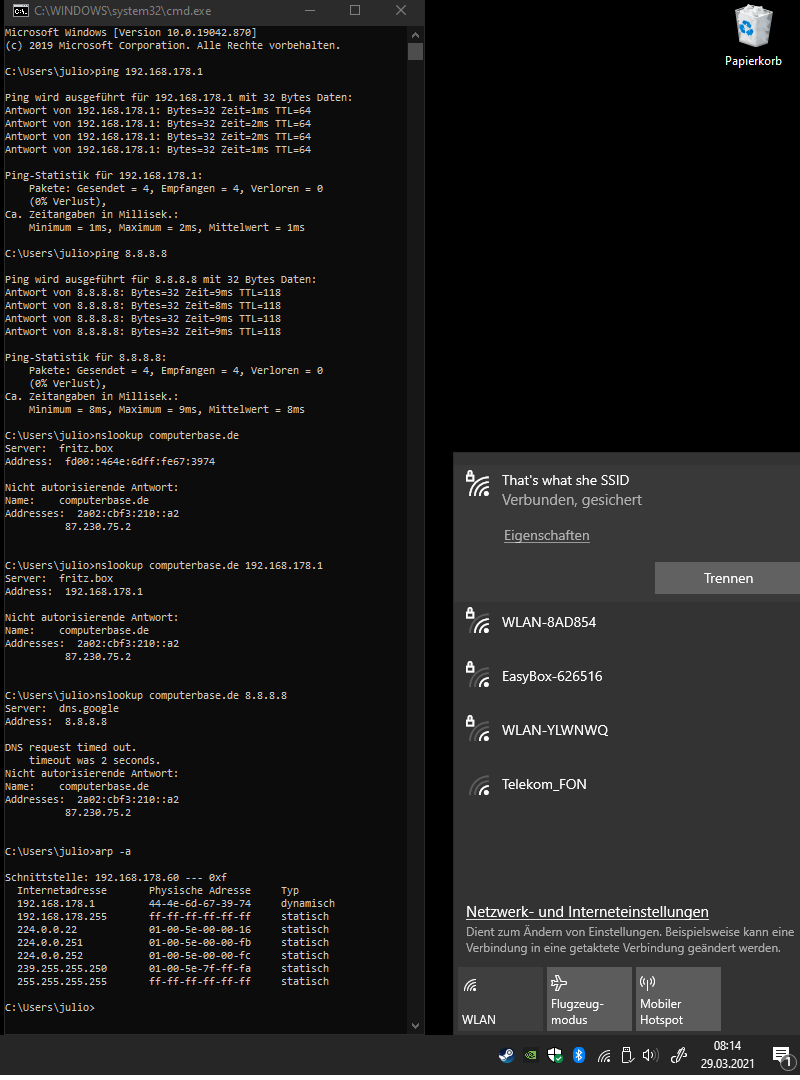Click the 'ping 8.8.8.8' command text
The width and height of the screenshot is (800, 1080).
click(131, 253)
